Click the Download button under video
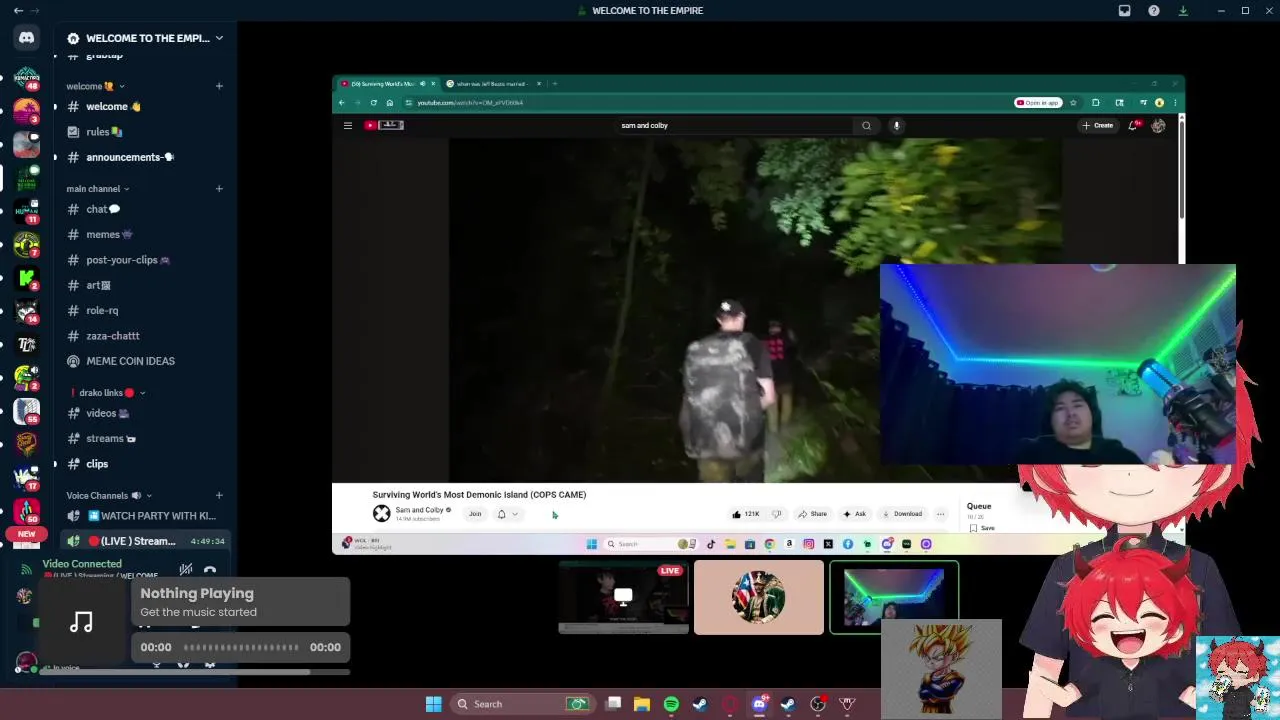Screen dimensions: 1280x720 point(902,514)
